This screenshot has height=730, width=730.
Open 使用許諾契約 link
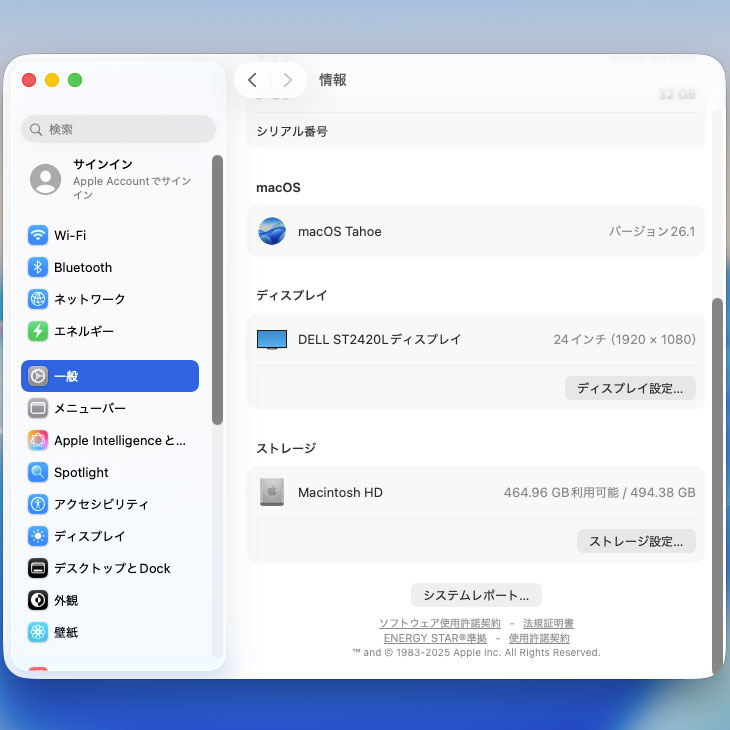point(539,638)
